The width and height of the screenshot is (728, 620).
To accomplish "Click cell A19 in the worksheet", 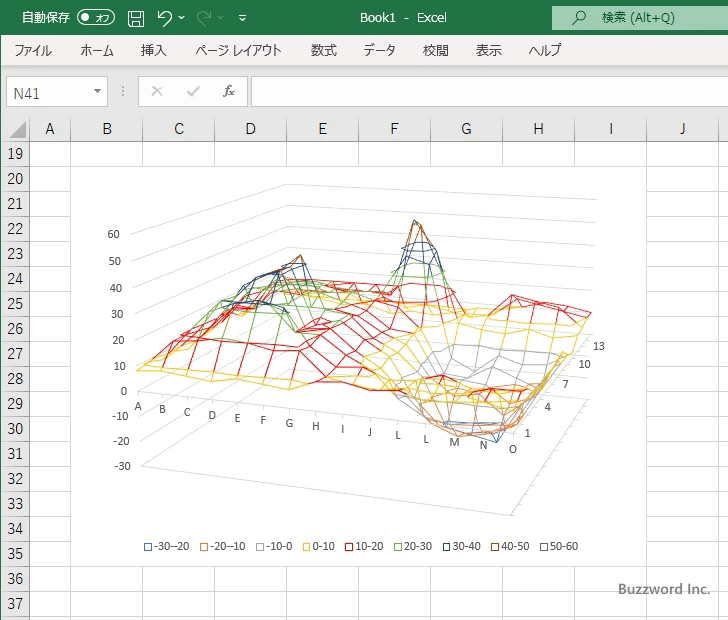I will 50,154.
